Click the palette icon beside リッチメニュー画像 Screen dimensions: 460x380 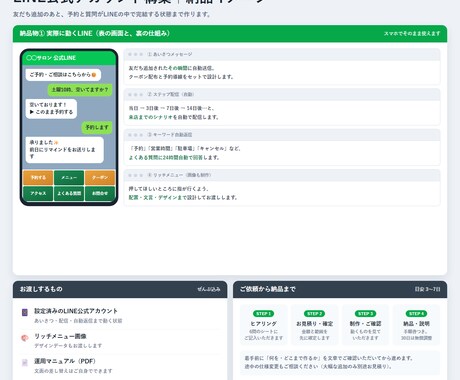tap(25, 338)
